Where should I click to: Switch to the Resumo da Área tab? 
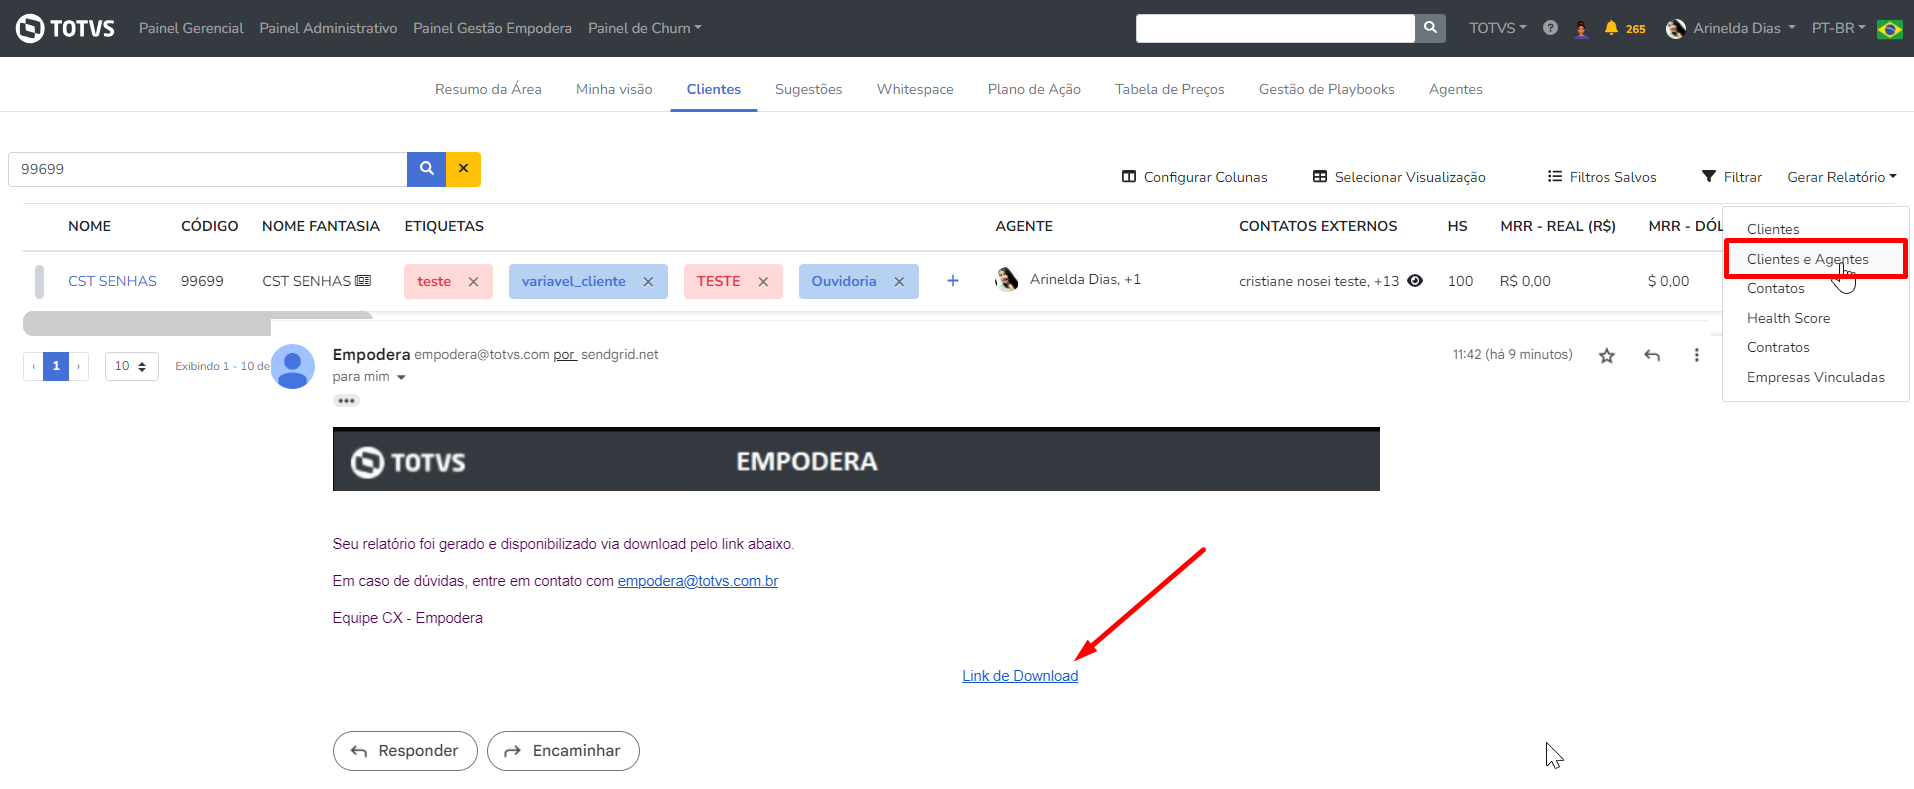(488, 89)
